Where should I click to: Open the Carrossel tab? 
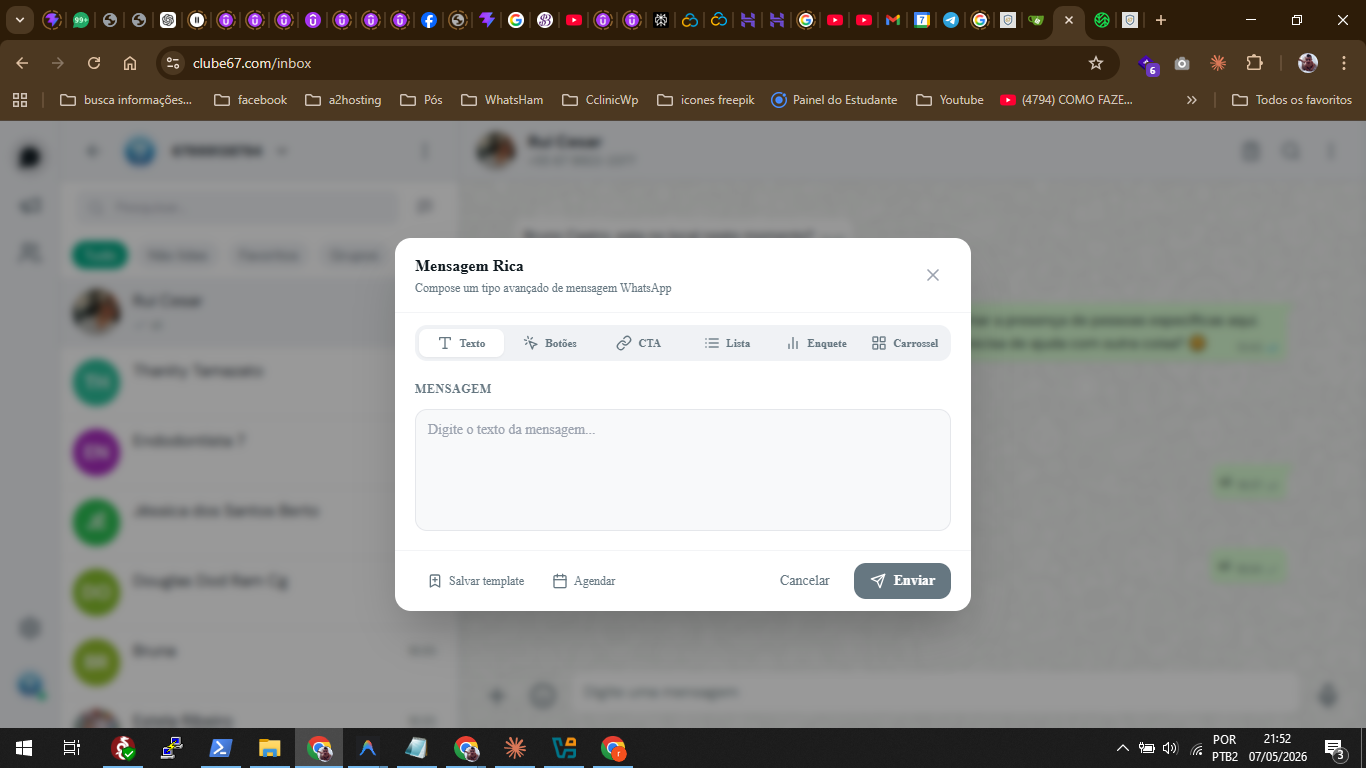(904, 343)
